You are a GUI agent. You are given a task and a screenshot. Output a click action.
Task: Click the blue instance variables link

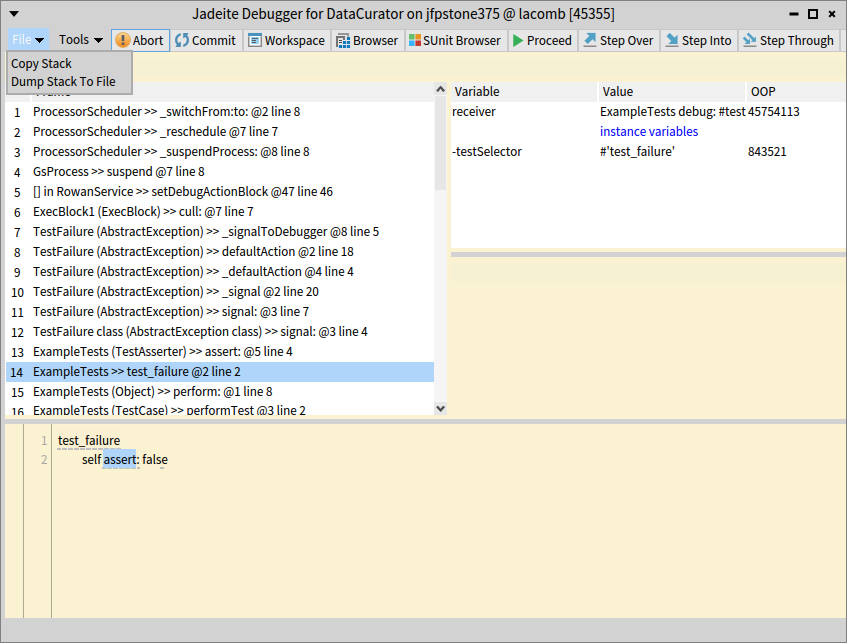[649, 132]
